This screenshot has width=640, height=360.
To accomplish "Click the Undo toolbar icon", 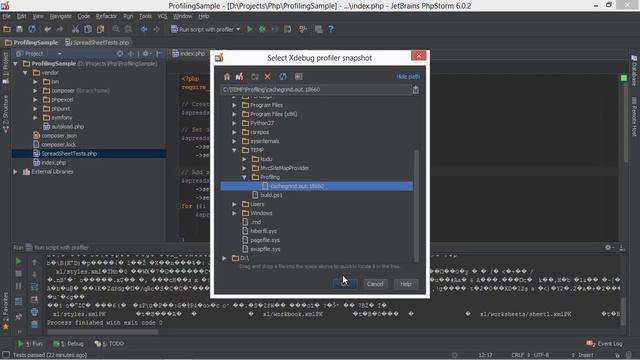I will point(47,29).
